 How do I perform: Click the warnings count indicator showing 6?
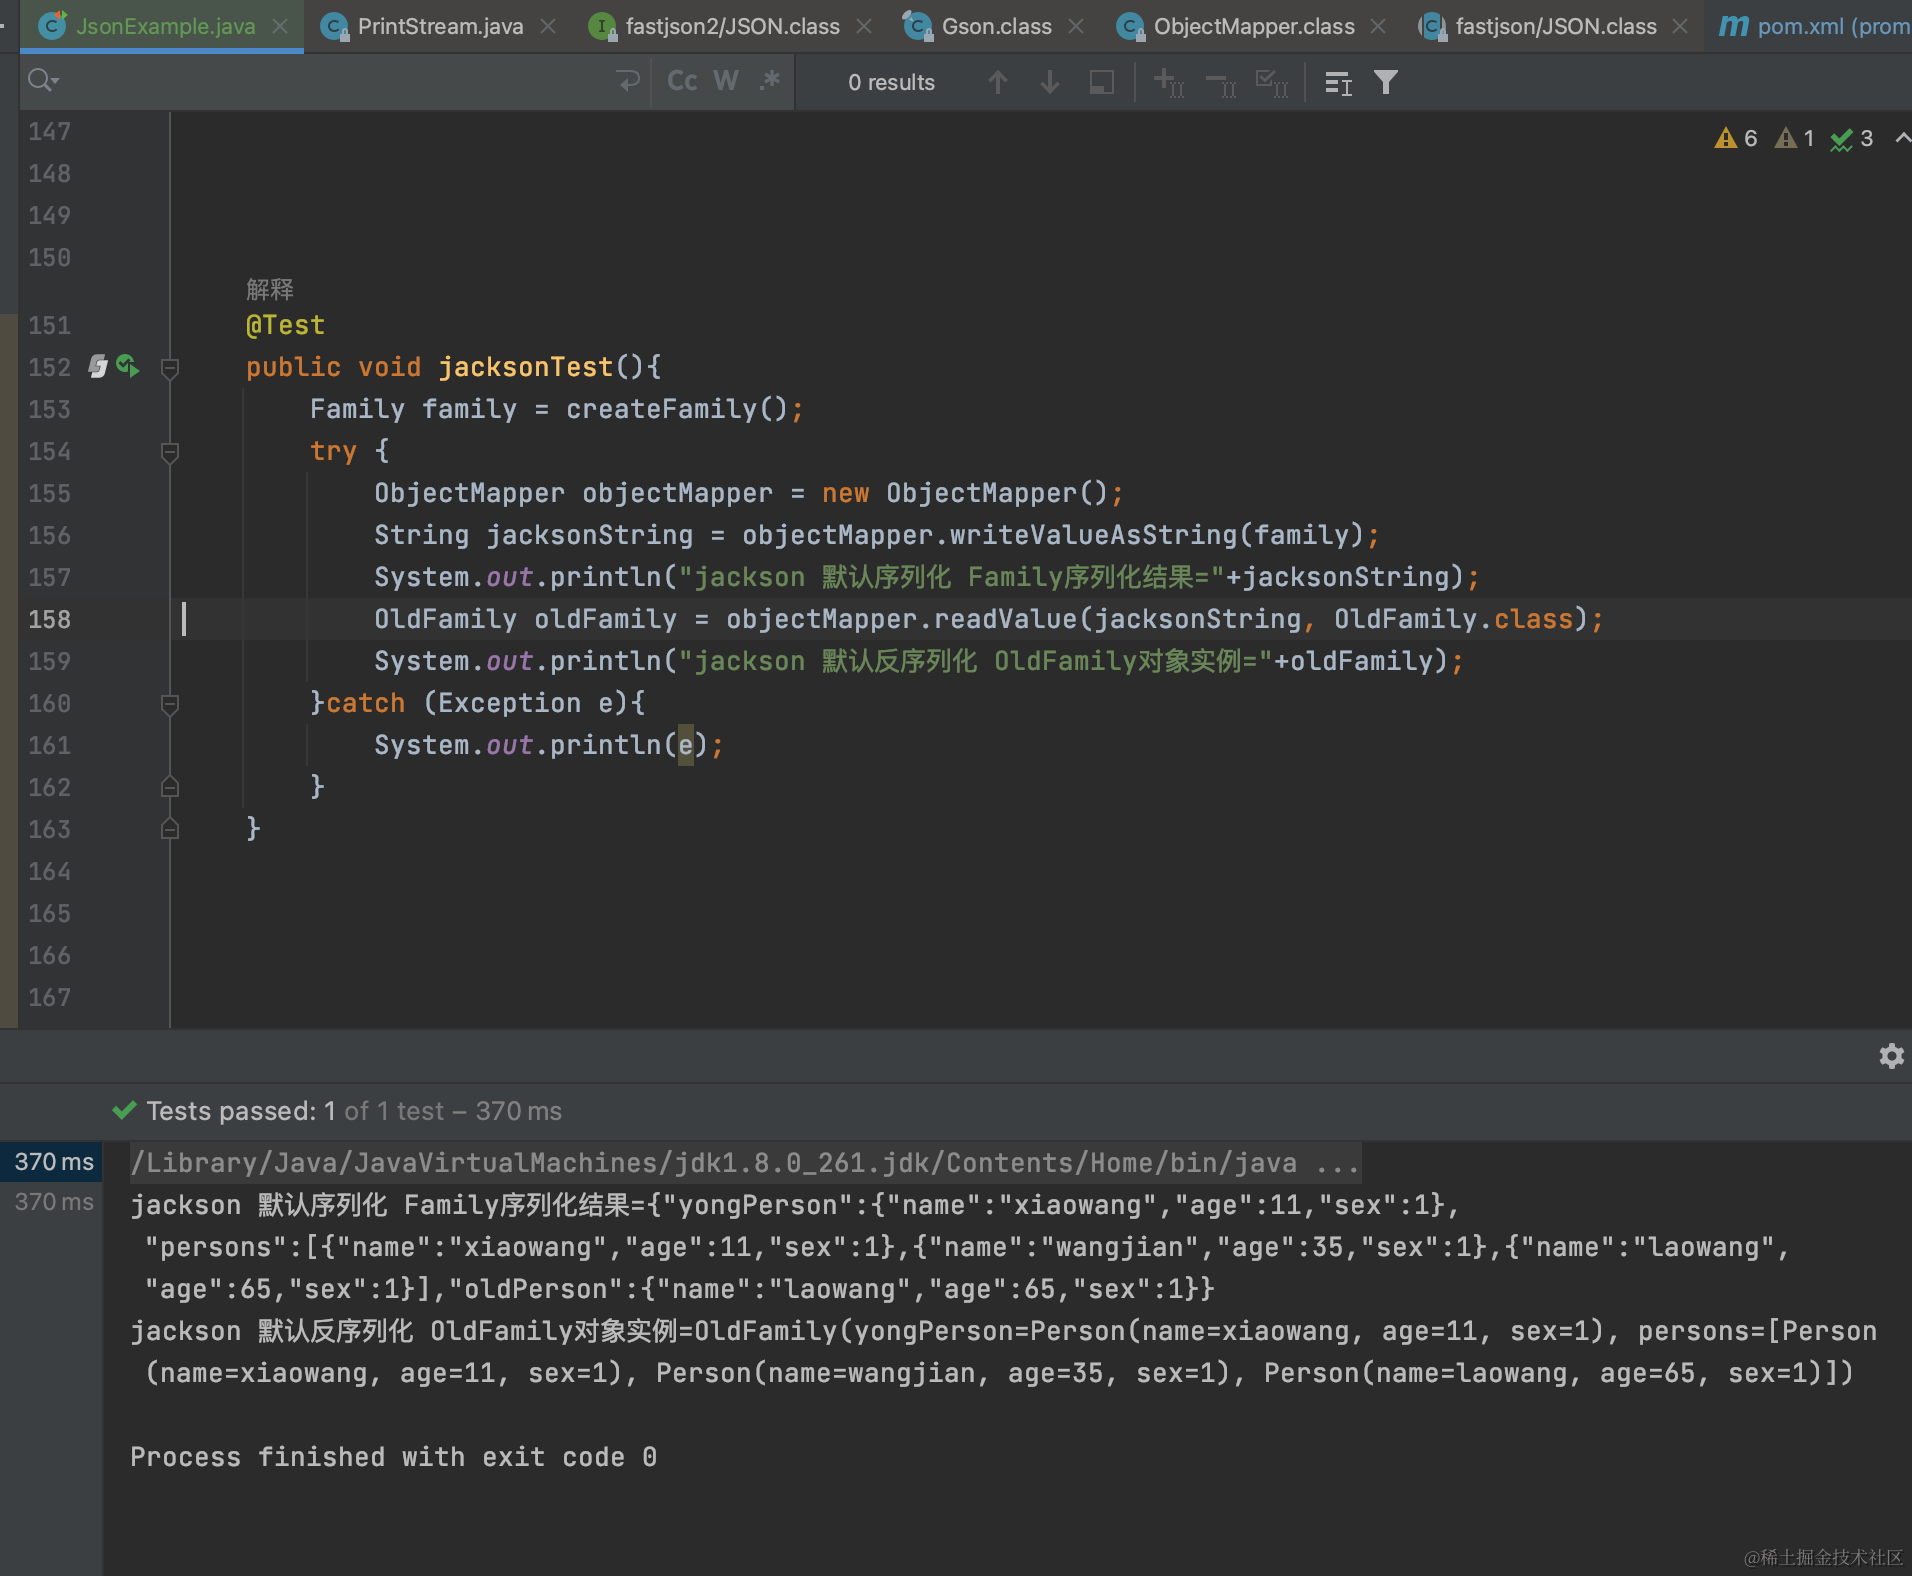point(1736,138)
